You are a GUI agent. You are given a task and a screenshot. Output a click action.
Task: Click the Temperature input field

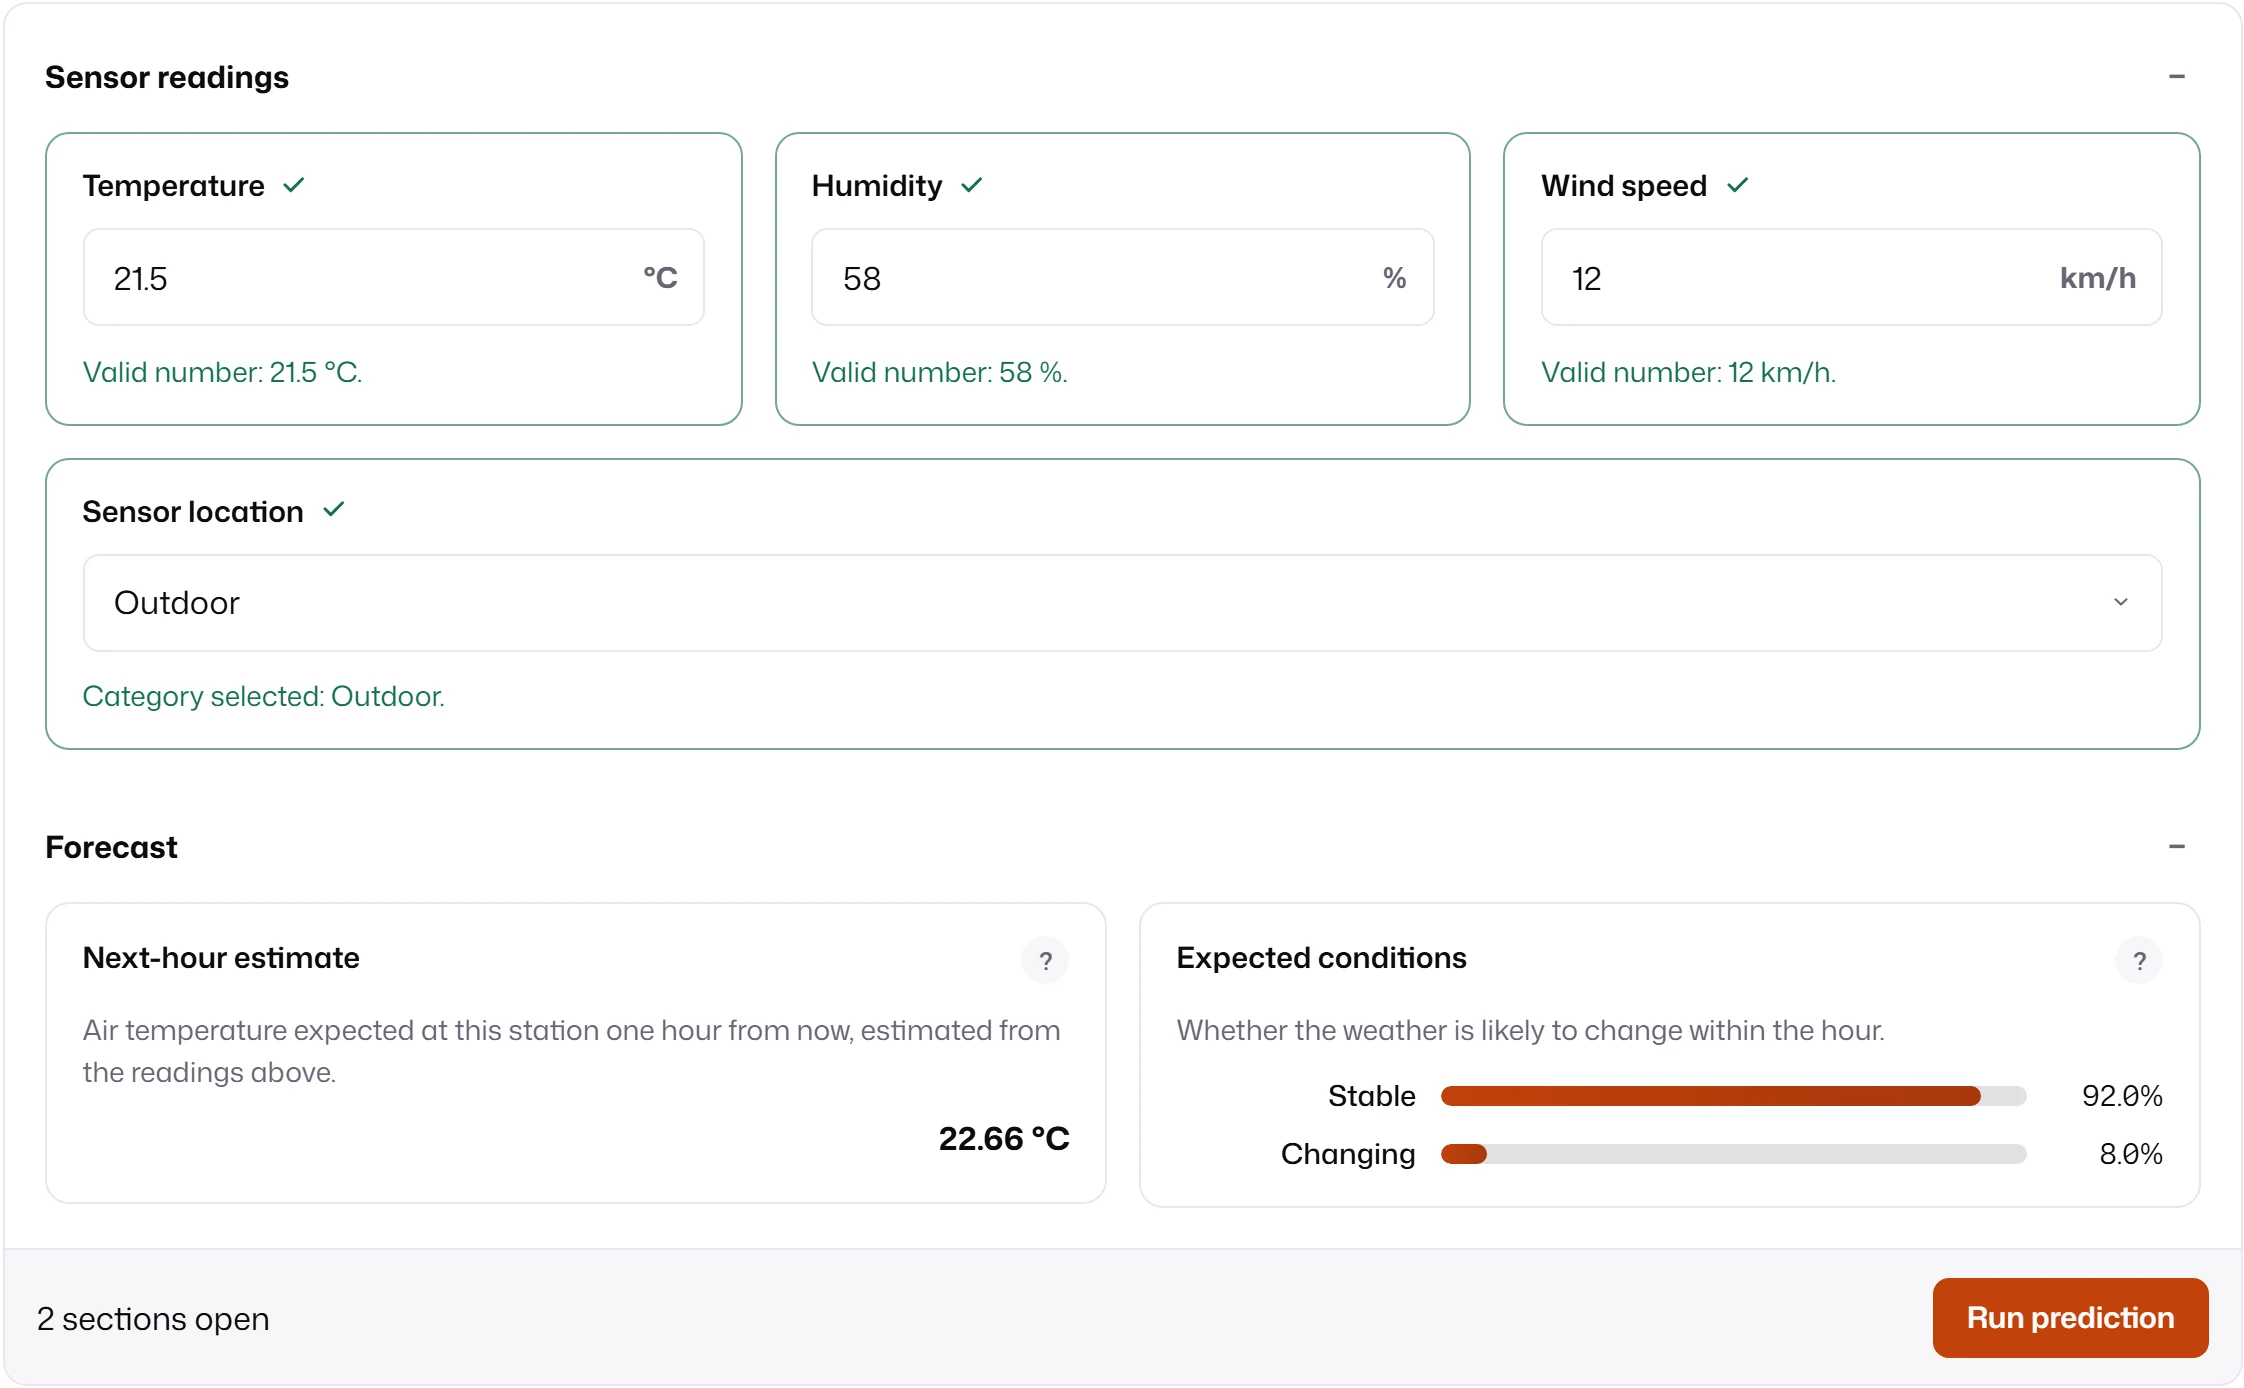(394, 277)
